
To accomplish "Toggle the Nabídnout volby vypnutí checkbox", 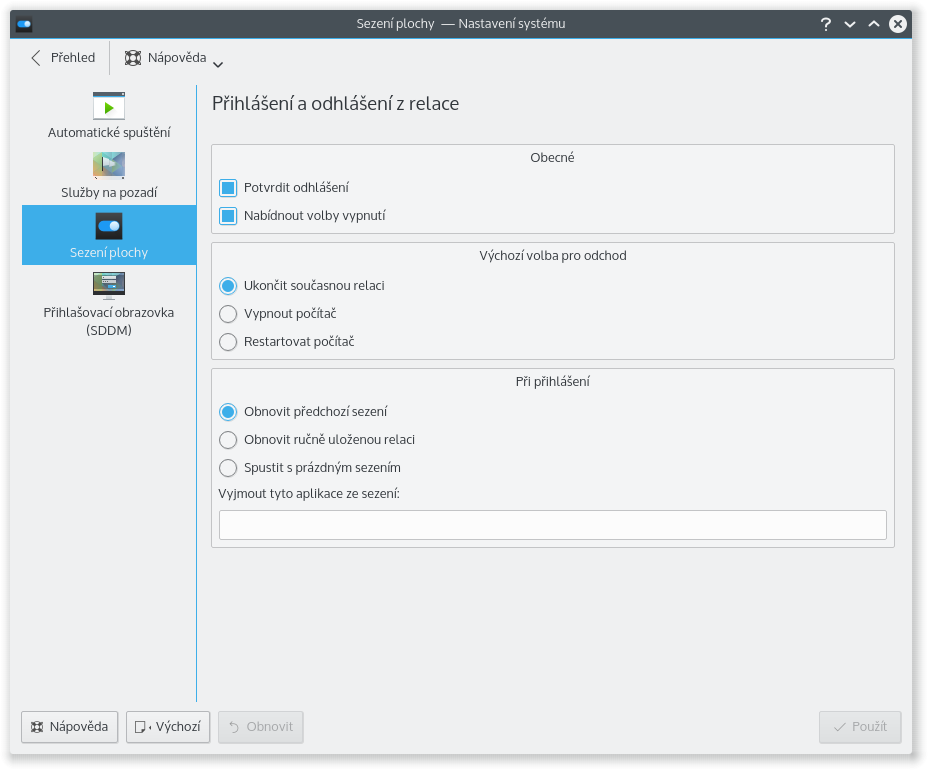I will pyautogui.click(x=228, y=215).
